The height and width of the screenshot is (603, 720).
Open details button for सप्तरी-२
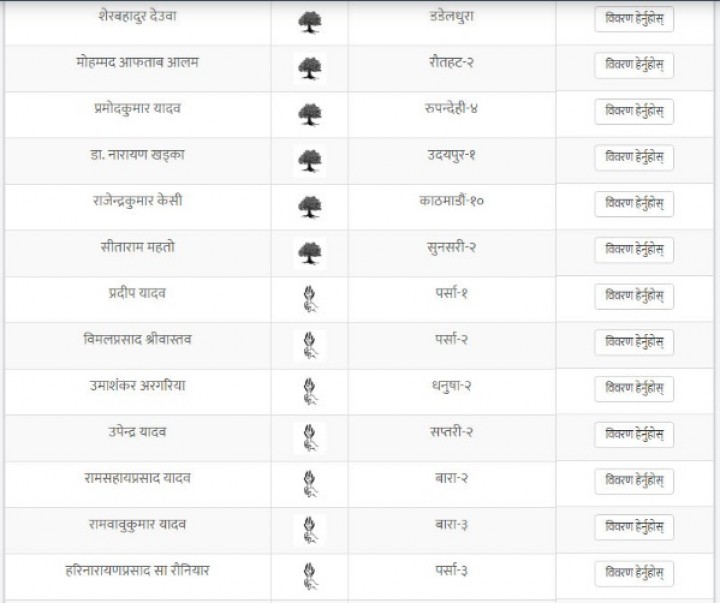634,435
